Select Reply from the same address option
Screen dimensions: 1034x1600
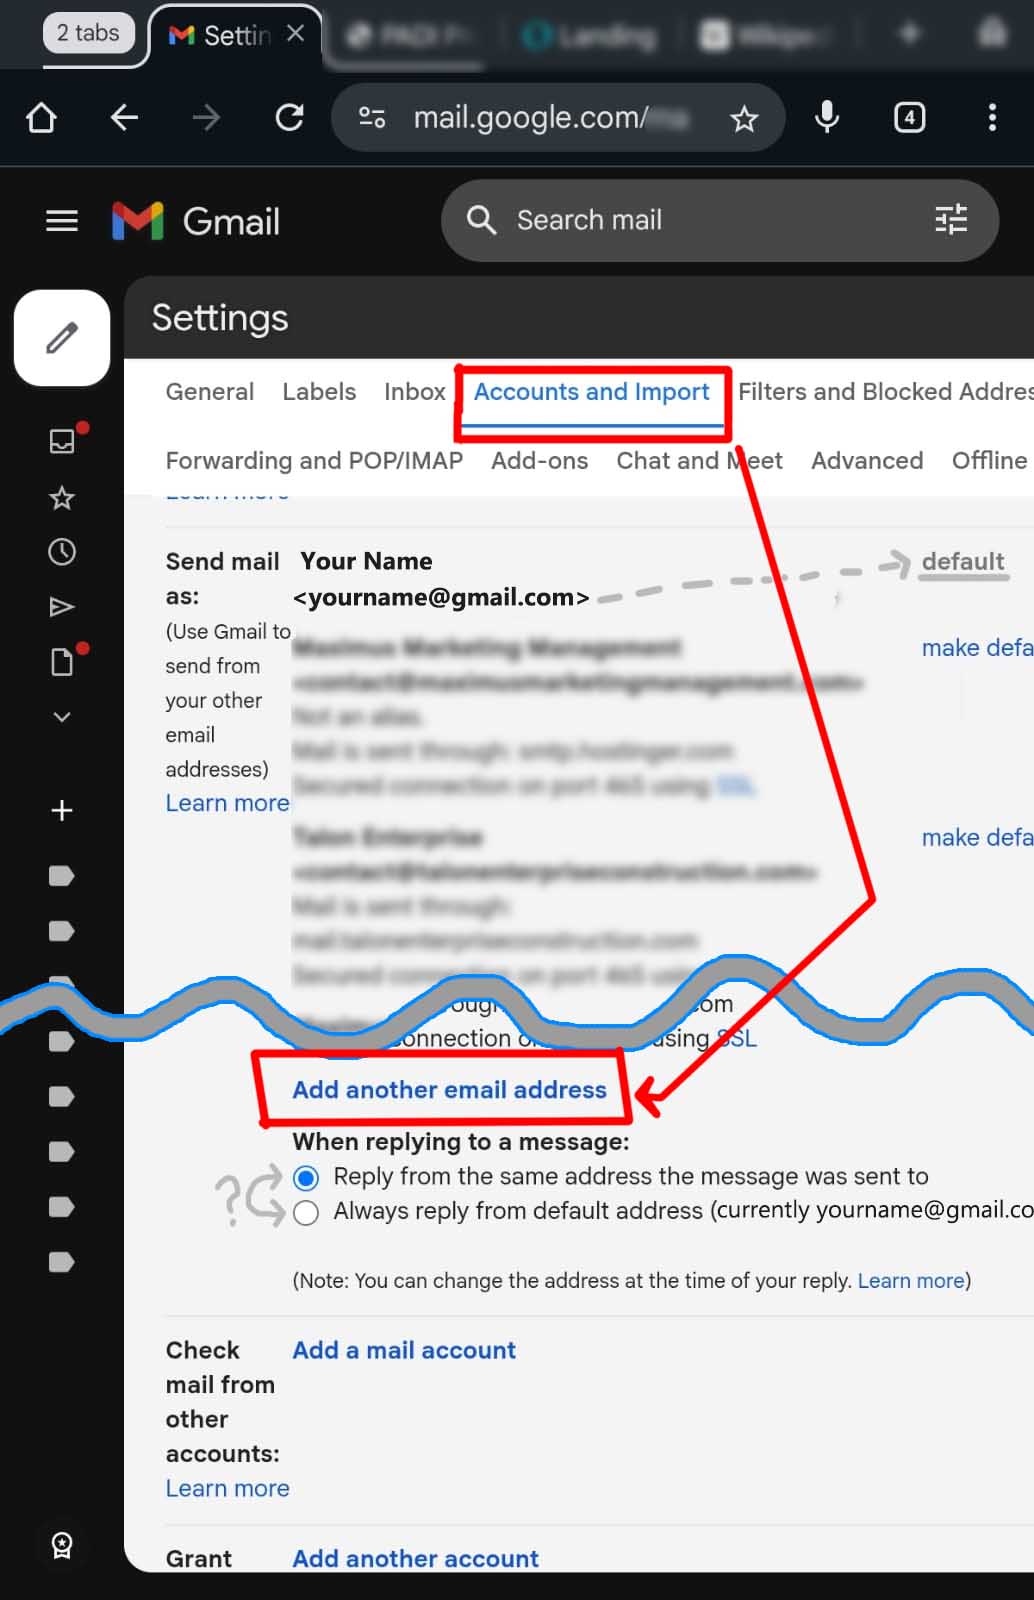point(307,1178)
